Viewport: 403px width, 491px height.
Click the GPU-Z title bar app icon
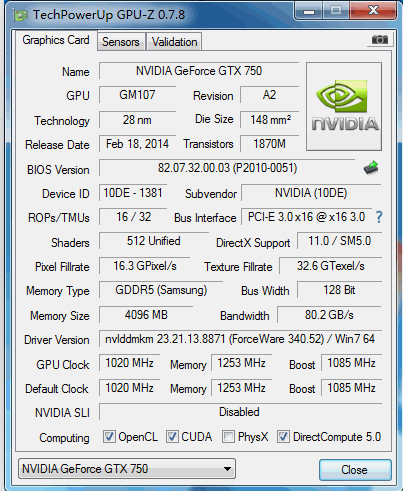(20, 15)
